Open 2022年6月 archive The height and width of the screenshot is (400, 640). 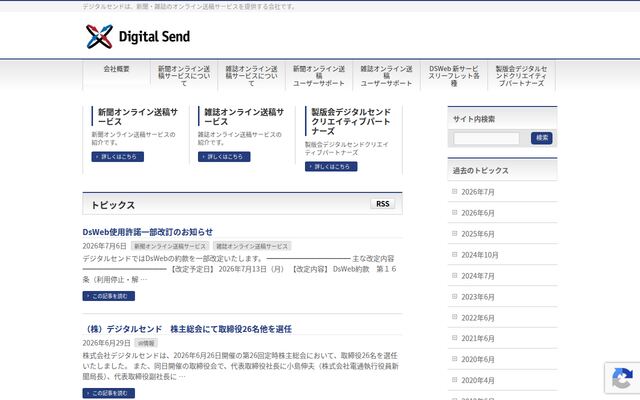(478, 318)
